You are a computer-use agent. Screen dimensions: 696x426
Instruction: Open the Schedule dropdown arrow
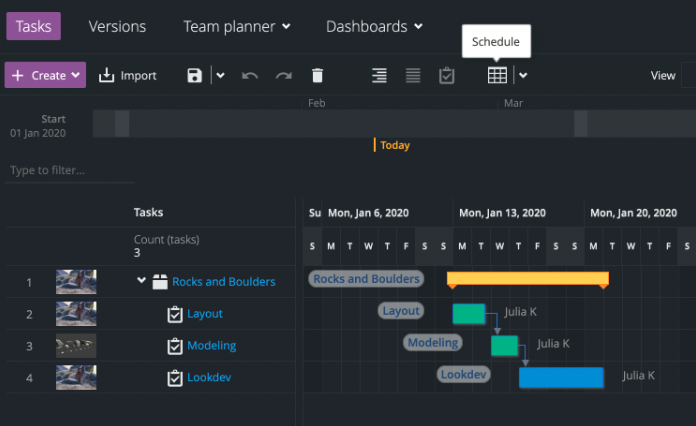(x=522, y=76)
